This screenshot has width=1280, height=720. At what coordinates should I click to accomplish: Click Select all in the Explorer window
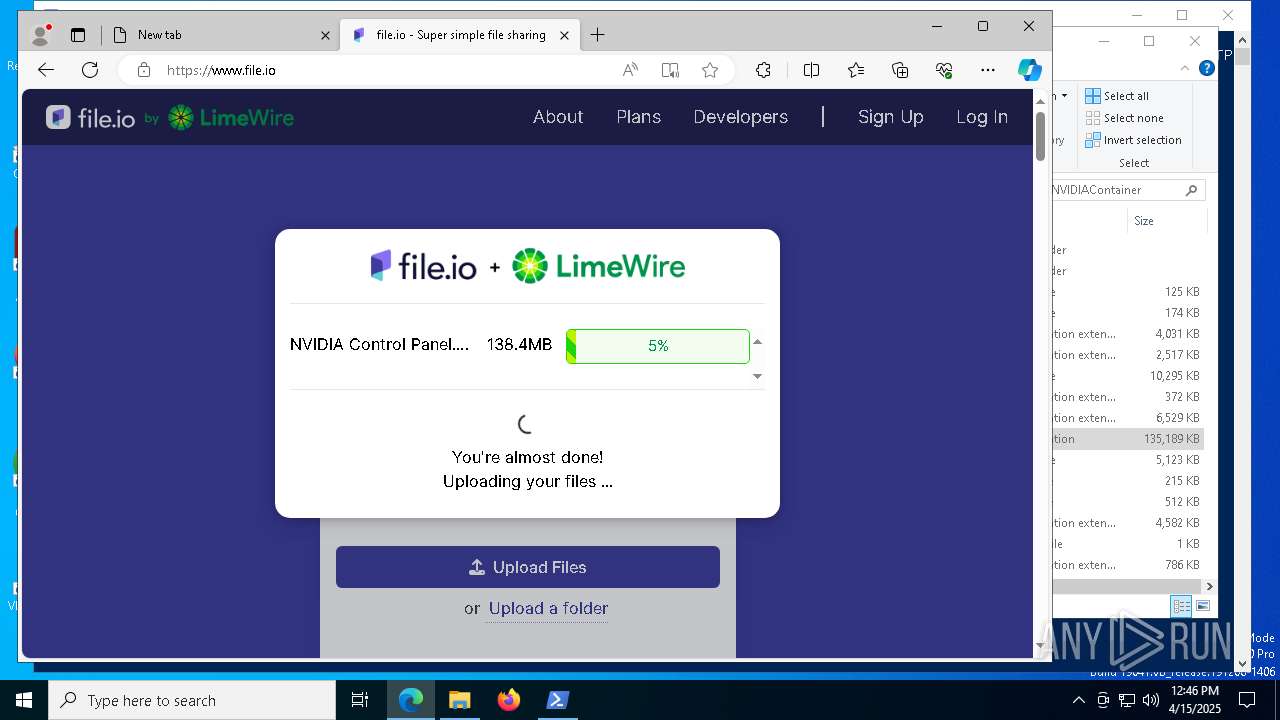tap(1118, 96)
